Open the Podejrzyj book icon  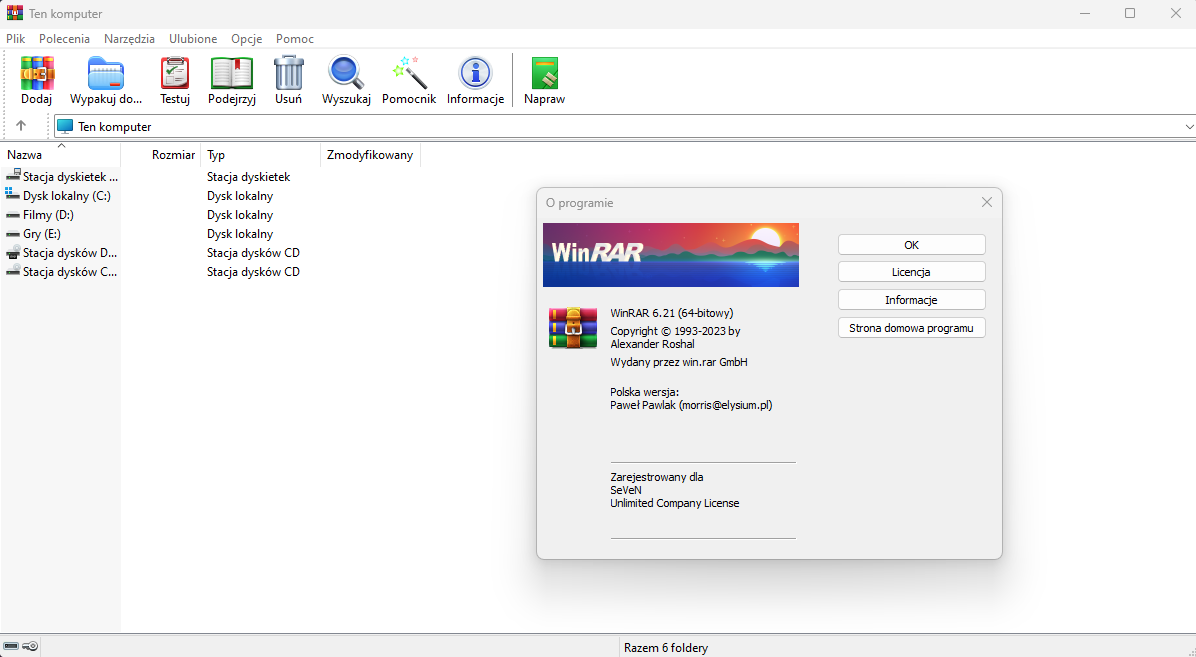[x=231, y=73]
